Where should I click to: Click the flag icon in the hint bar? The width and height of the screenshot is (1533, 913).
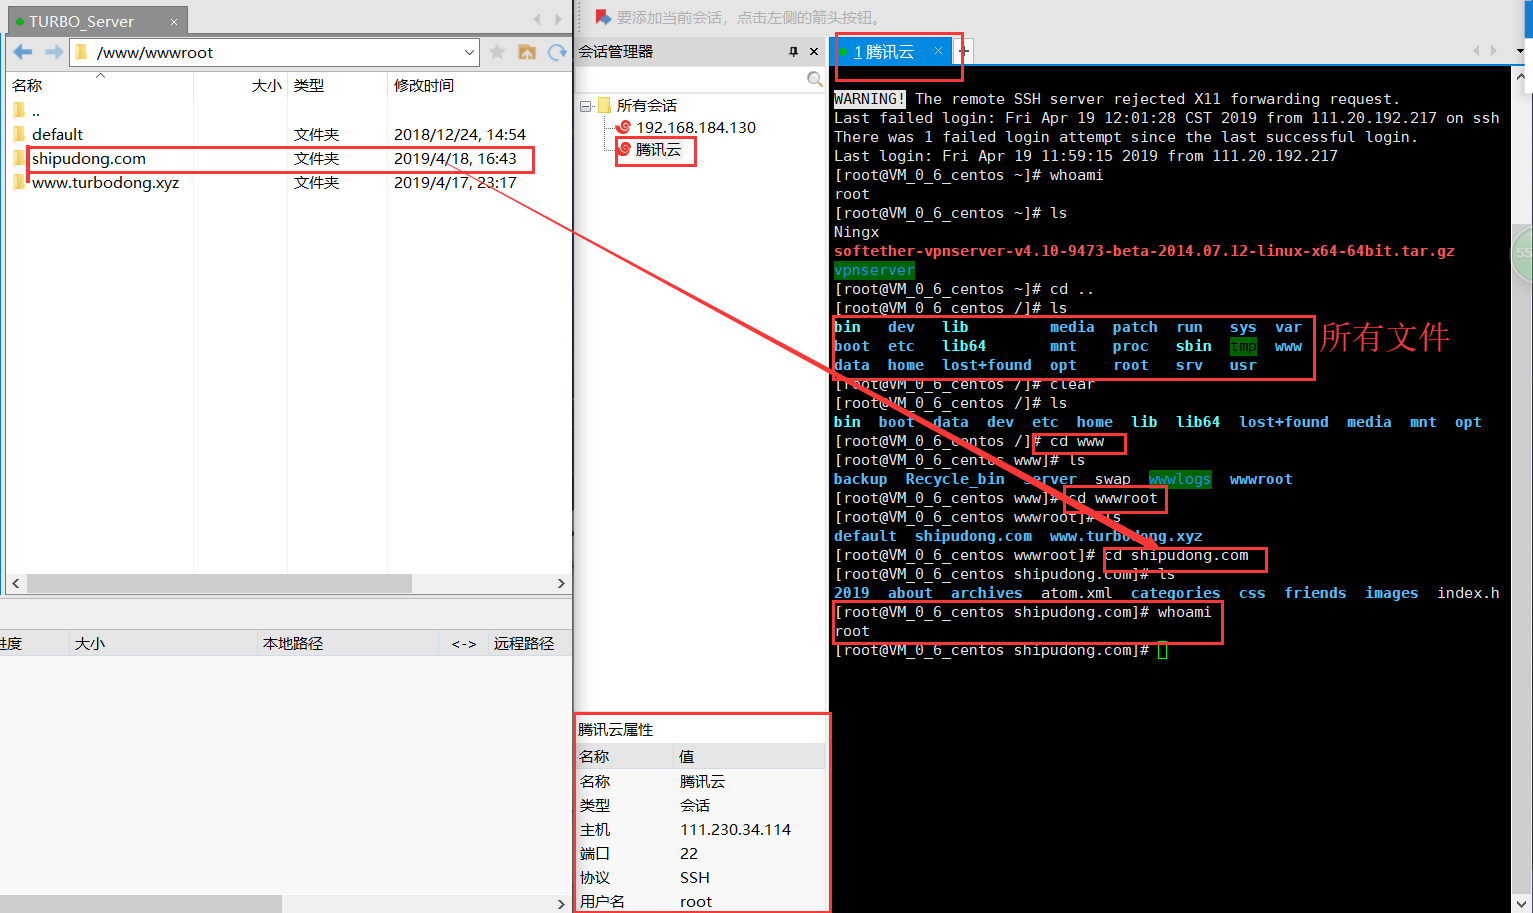tap(602, 17)
